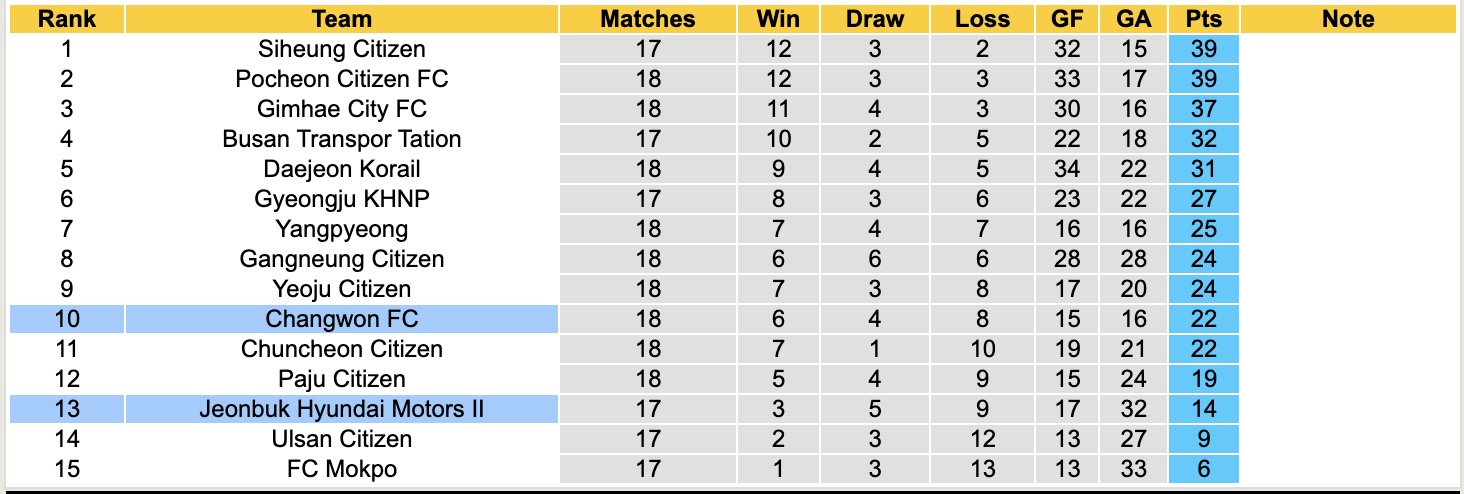This screenshot has height=494, width=1464.
Task: Select Jeonbuk Hyundai Motors II team
Action: (x=341, y=409)
